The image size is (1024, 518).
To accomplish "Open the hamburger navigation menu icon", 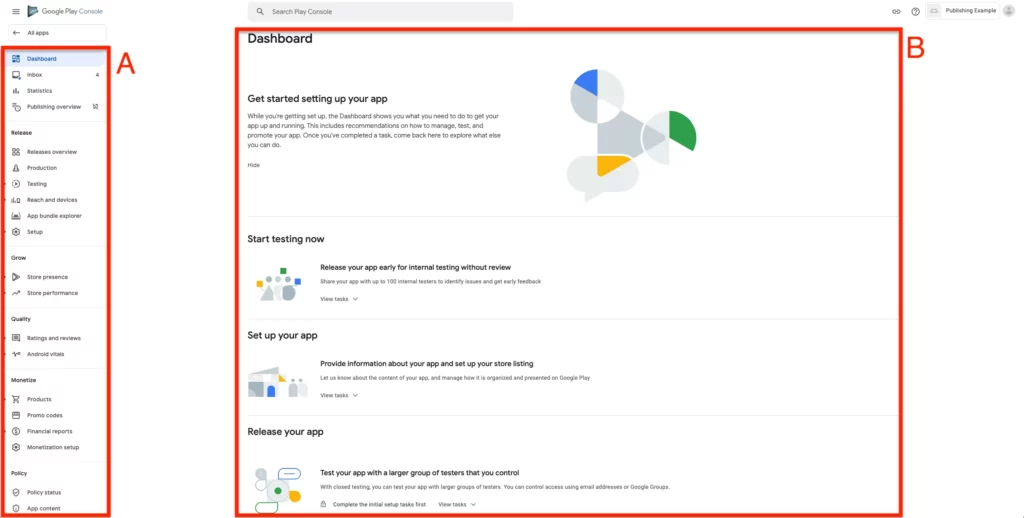I will (16, 12).
